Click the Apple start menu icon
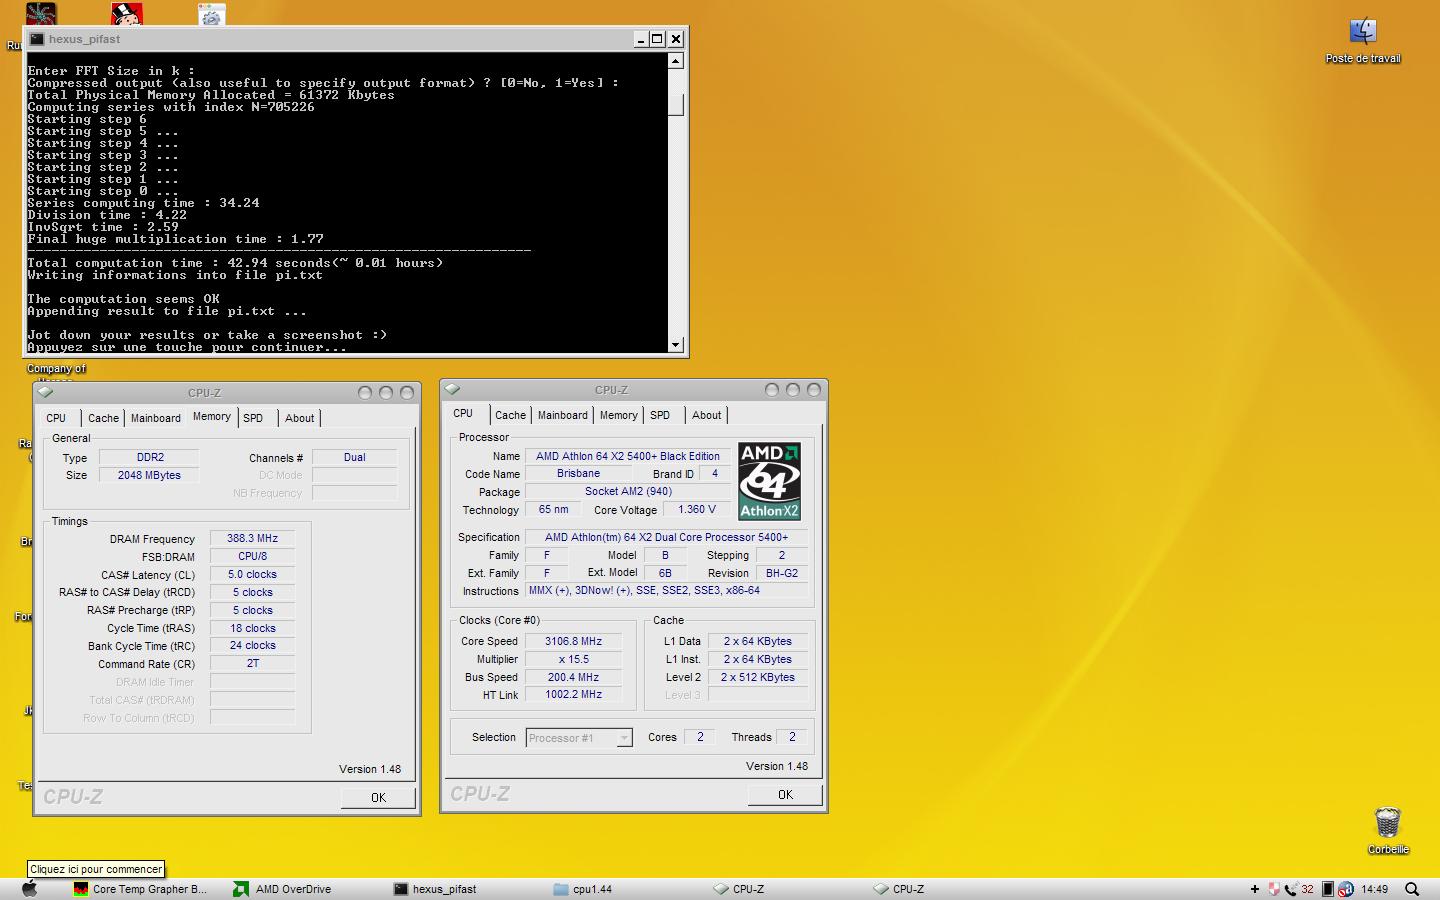 pos(30,889)
